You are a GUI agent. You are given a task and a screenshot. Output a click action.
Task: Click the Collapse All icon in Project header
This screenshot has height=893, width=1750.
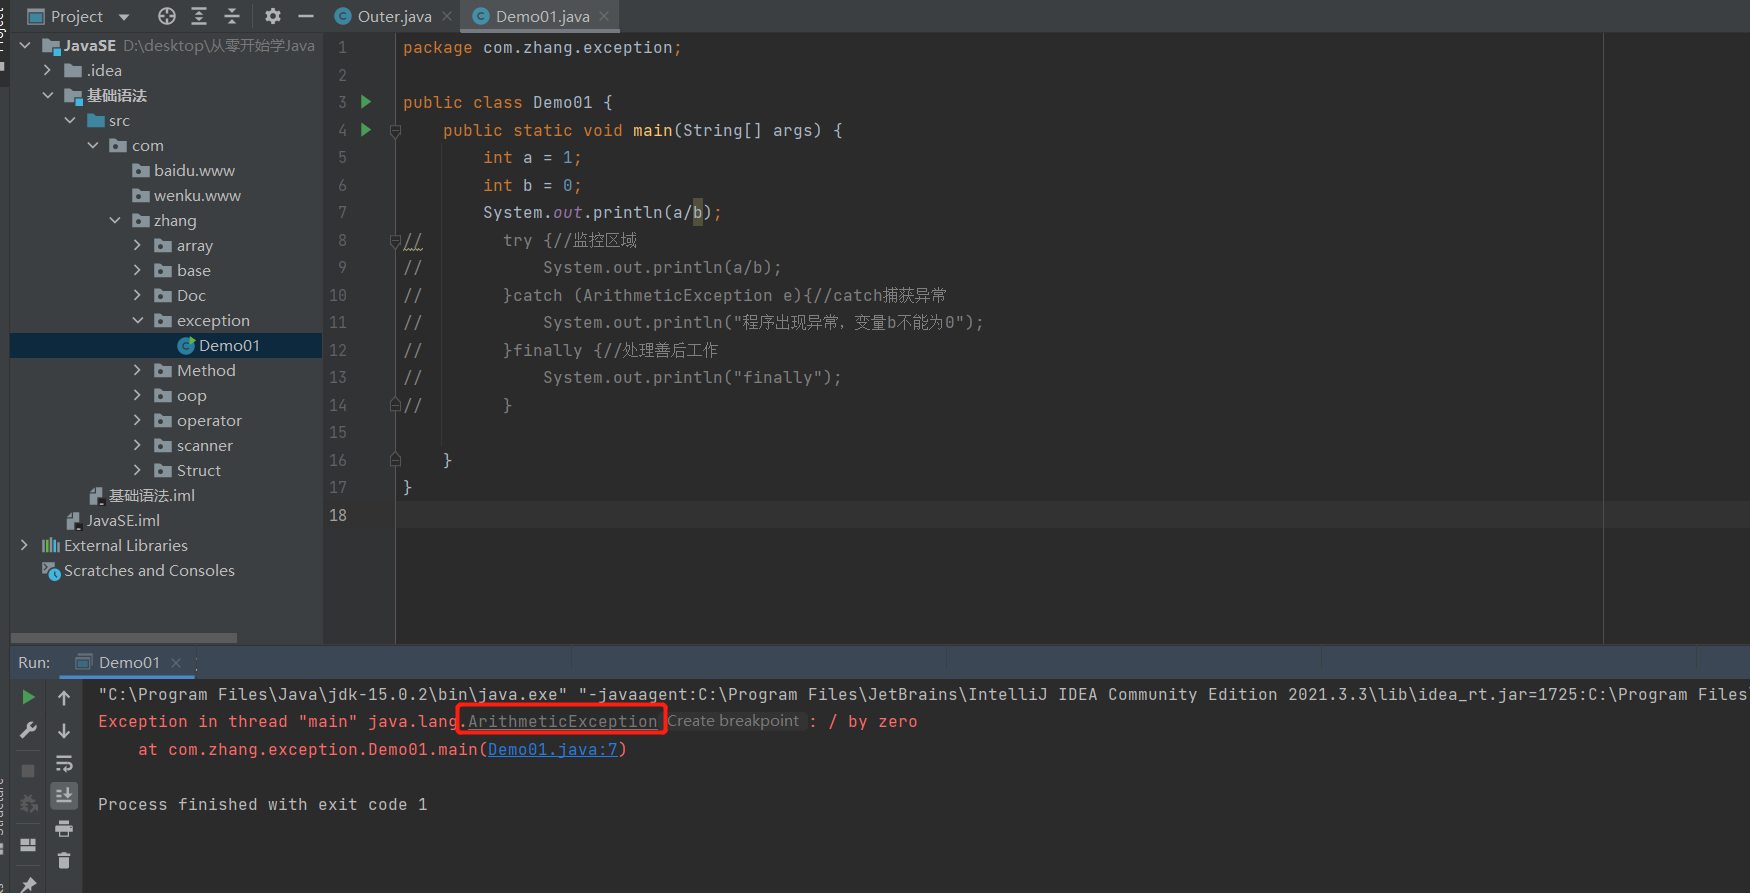click(x=232, y=16)
